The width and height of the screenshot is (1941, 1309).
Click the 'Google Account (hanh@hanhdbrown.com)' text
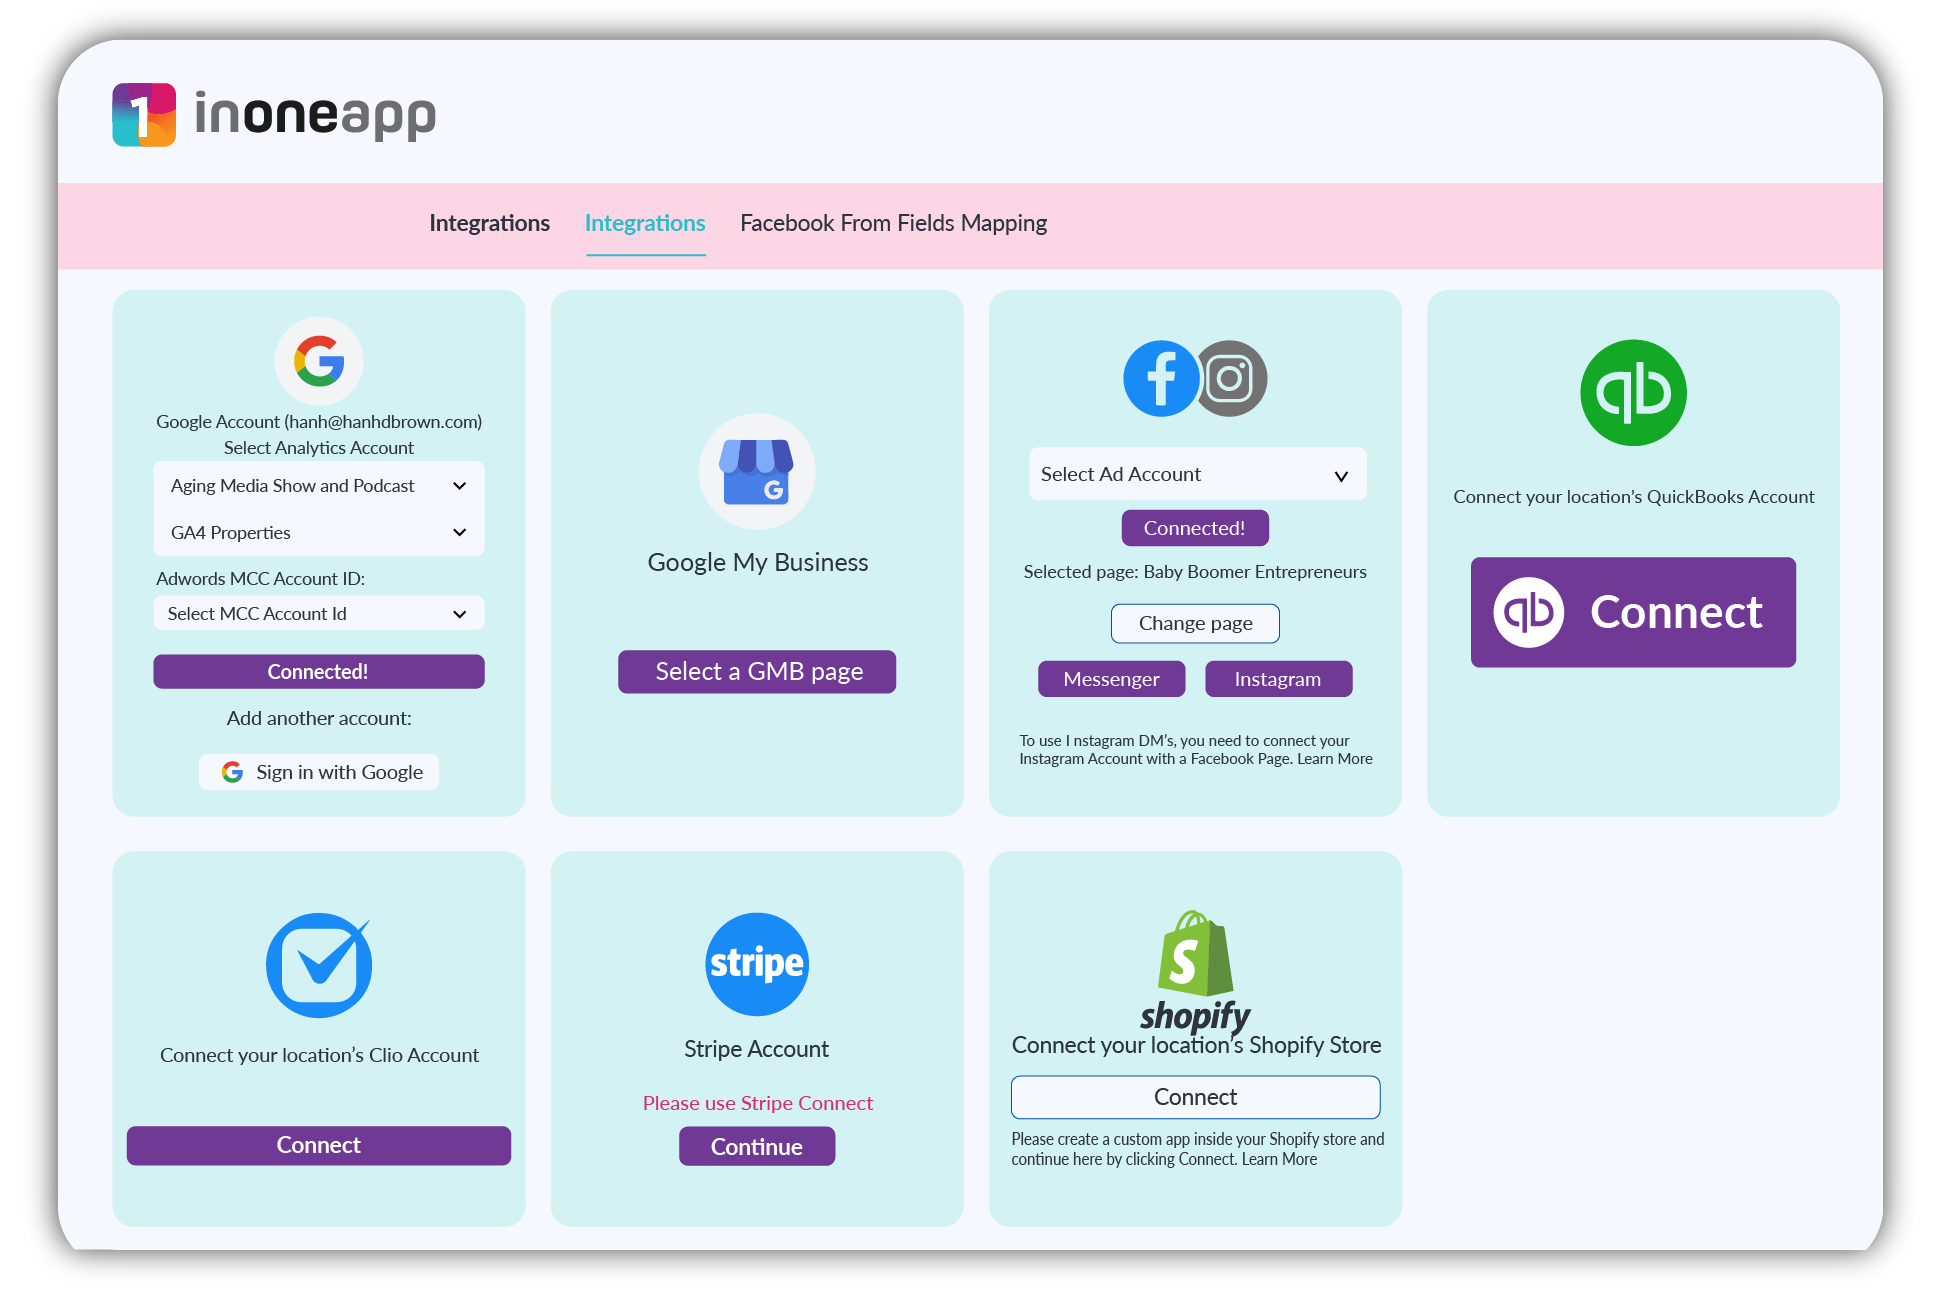click(319, 422)
